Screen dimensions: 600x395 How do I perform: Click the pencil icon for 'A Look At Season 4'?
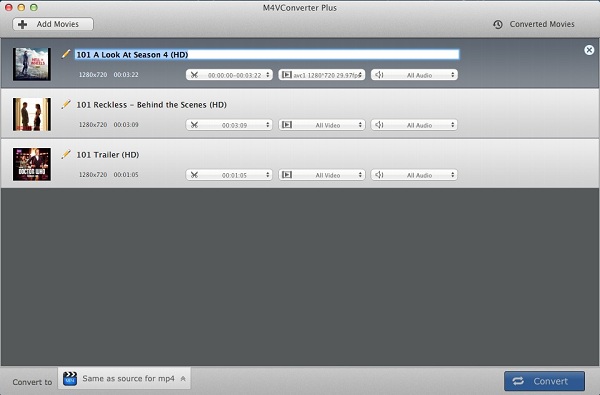pos(66,54)
